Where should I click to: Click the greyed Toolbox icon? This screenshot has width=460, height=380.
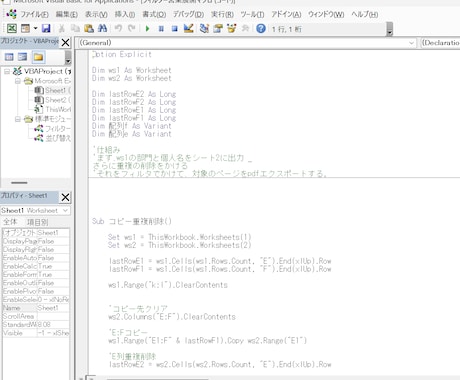pyautogui.click(x=245, y=28)
